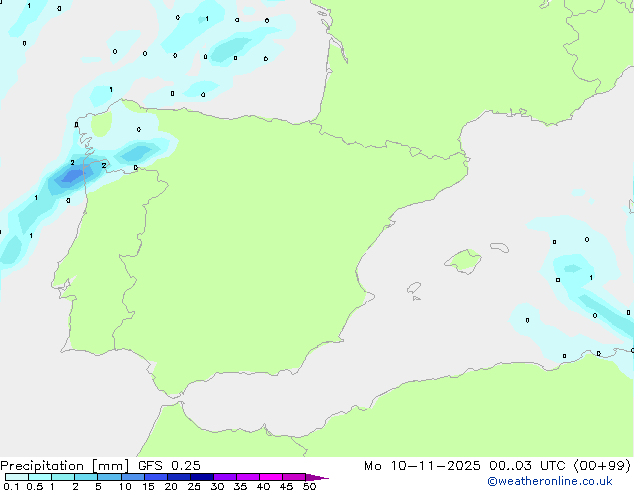634x490 pixels.
Task: Click the '00..03 UTC' time text
Action: point(527,466)
